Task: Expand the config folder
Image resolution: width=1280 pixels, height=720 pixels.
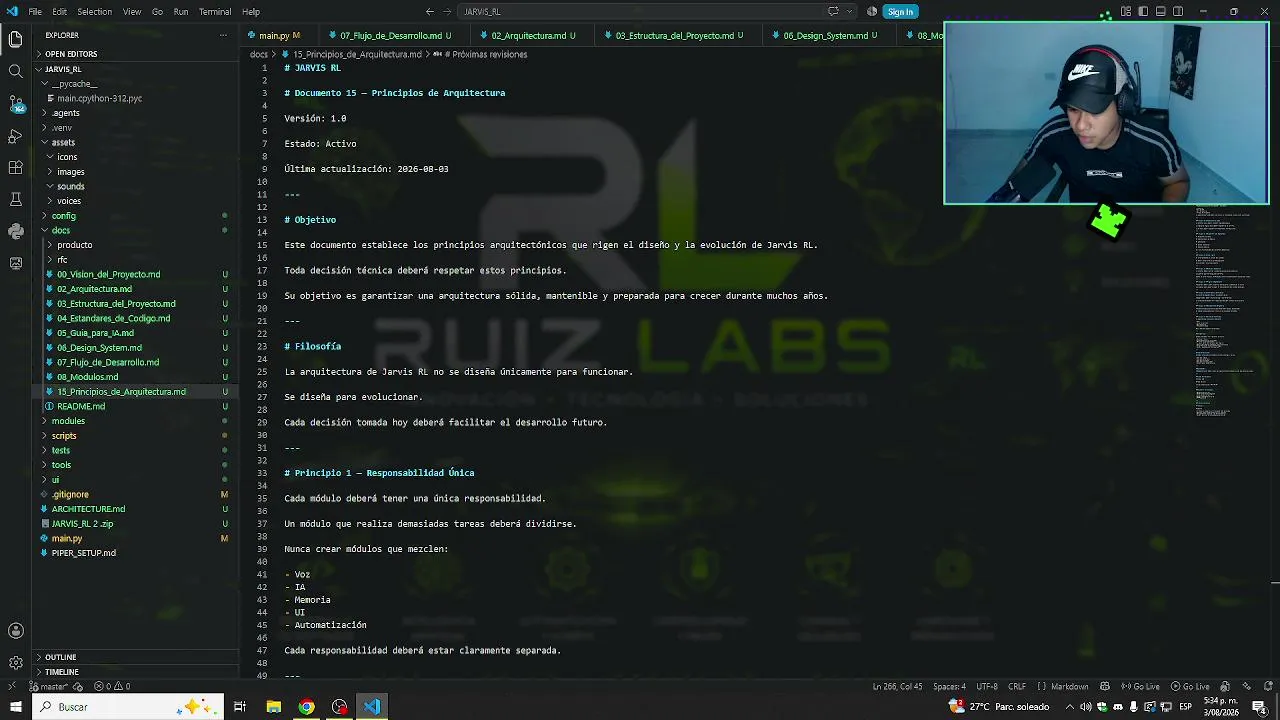Action: click(135, 216)
